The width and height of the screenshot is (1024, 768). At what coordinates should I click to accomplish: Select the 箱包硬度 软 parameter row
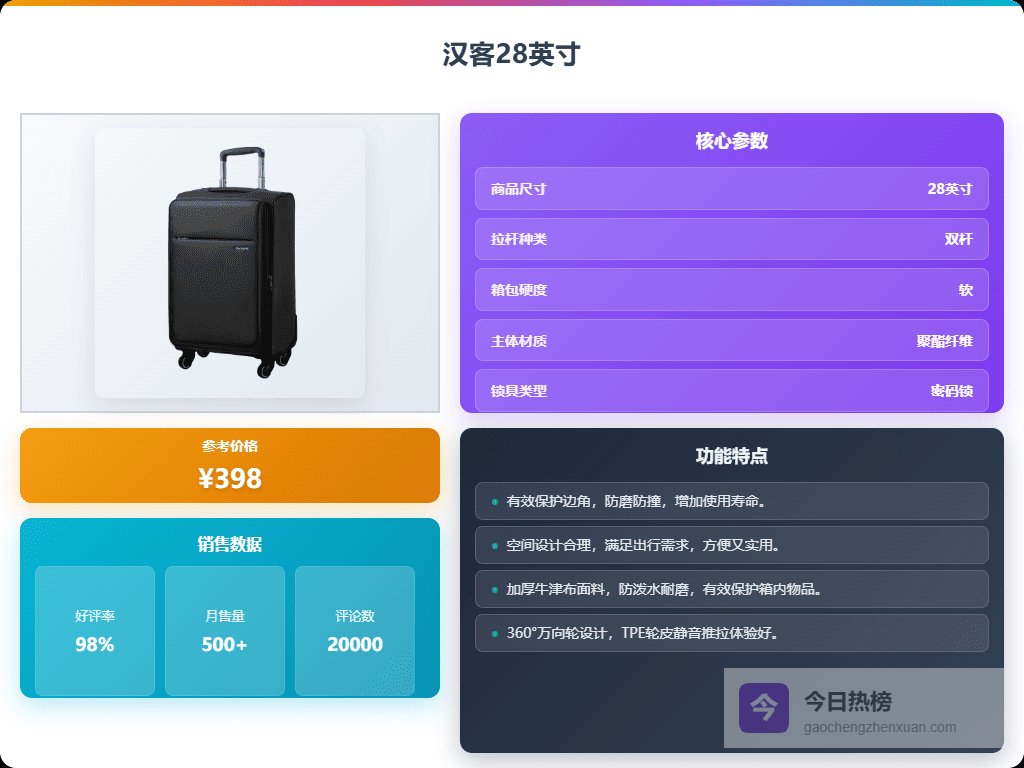731,289
